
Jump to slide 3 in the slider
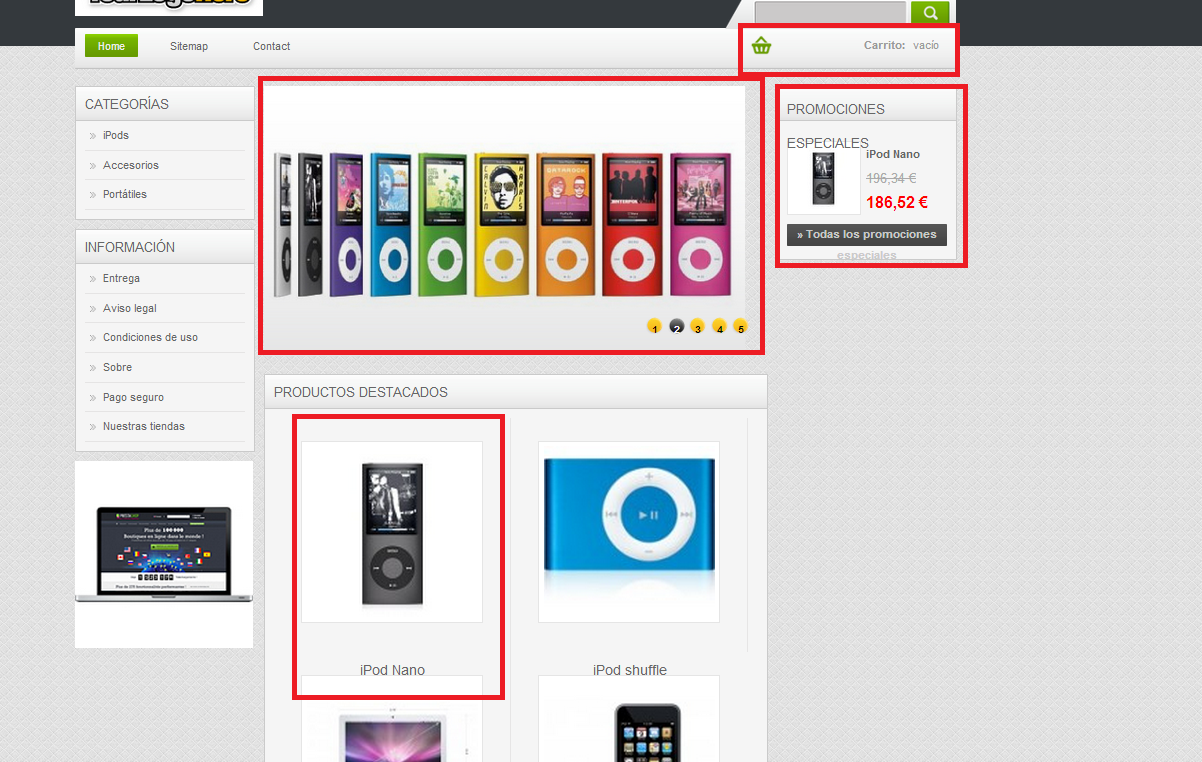(697, 326)
